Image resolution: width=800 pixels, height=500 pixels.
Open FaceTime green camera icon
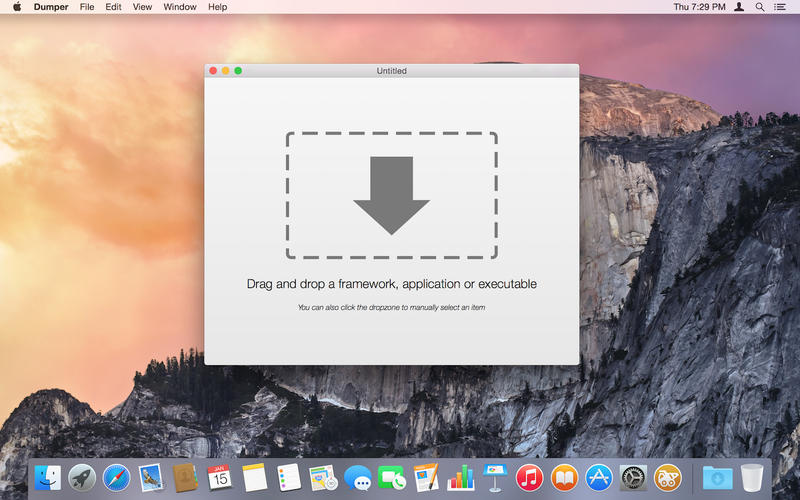[392, 478]
